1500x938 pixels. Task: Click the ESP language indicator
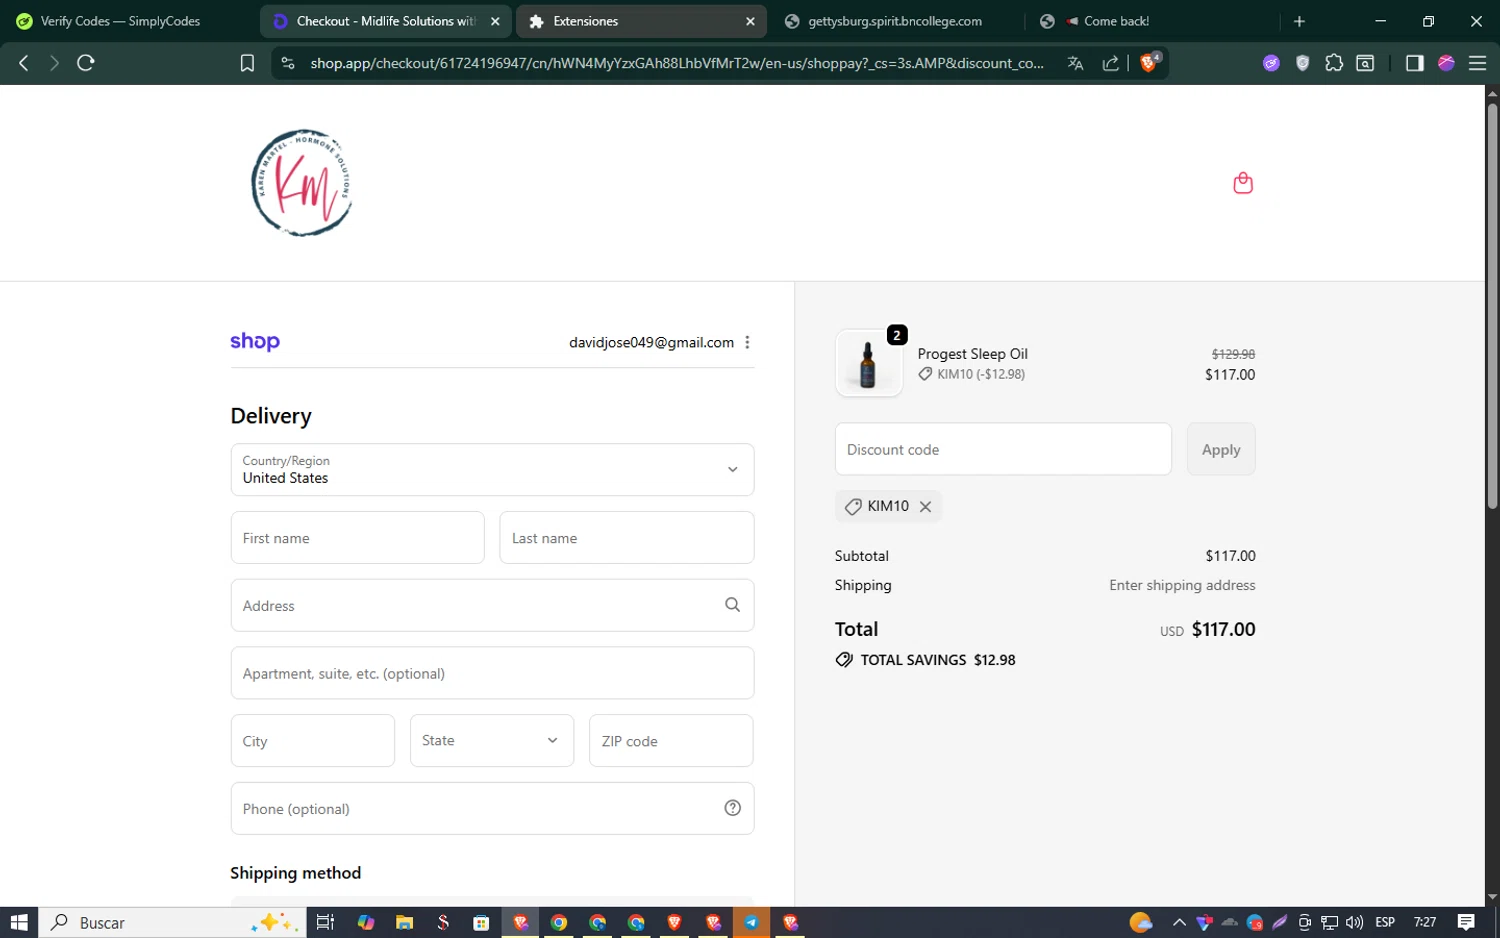pyautogui.click(x=1385, y=922)
